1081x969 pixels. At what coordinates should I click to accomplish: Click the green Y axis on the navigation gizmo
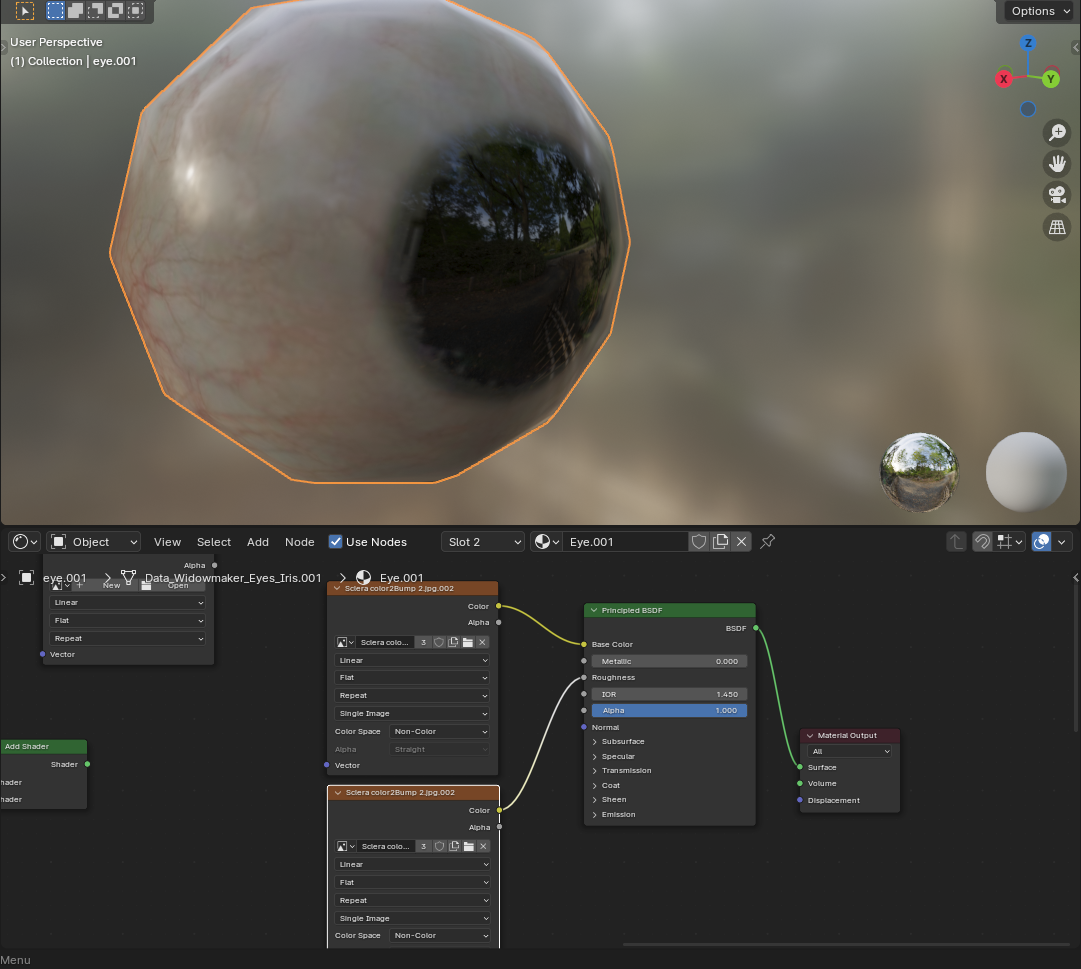(x=1051, y=79)
